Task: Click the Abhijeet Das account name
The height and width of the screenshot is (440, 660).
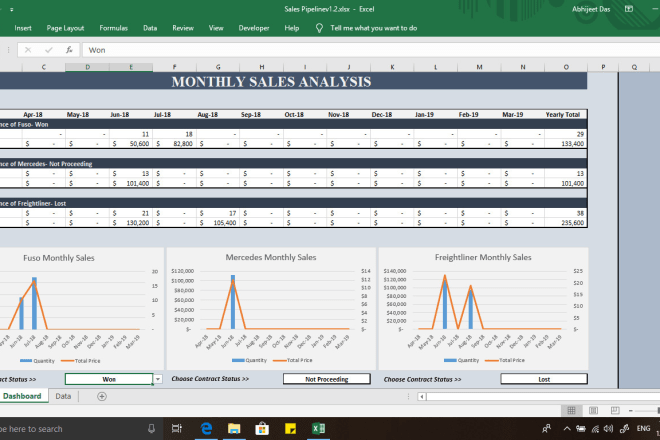Action: pos(591,9)
